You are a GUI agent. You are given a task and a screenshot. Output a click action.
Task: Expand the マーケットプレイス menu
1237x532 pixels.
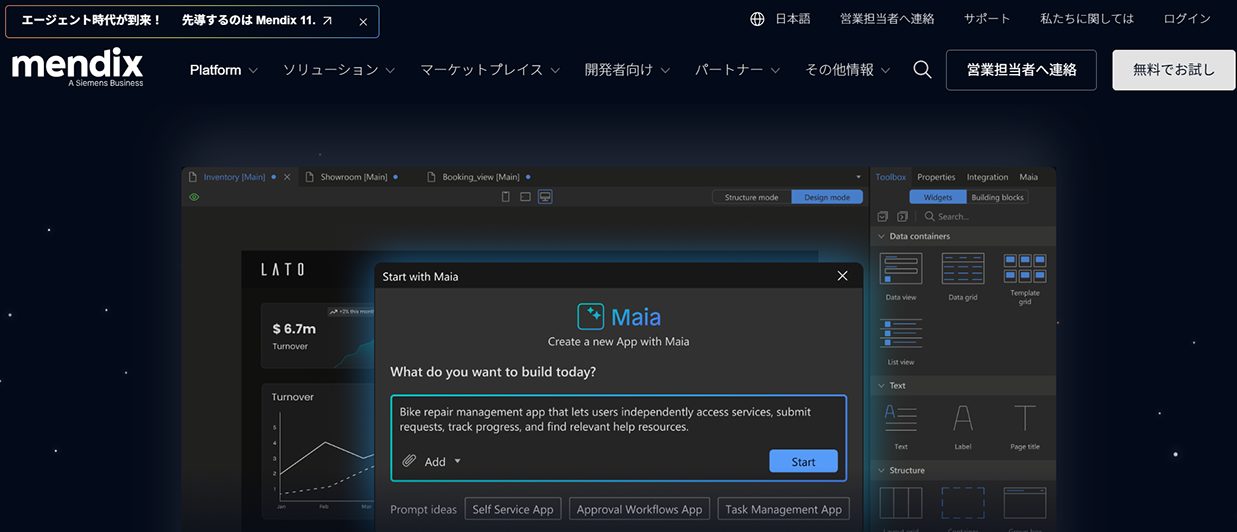(490, 70)
